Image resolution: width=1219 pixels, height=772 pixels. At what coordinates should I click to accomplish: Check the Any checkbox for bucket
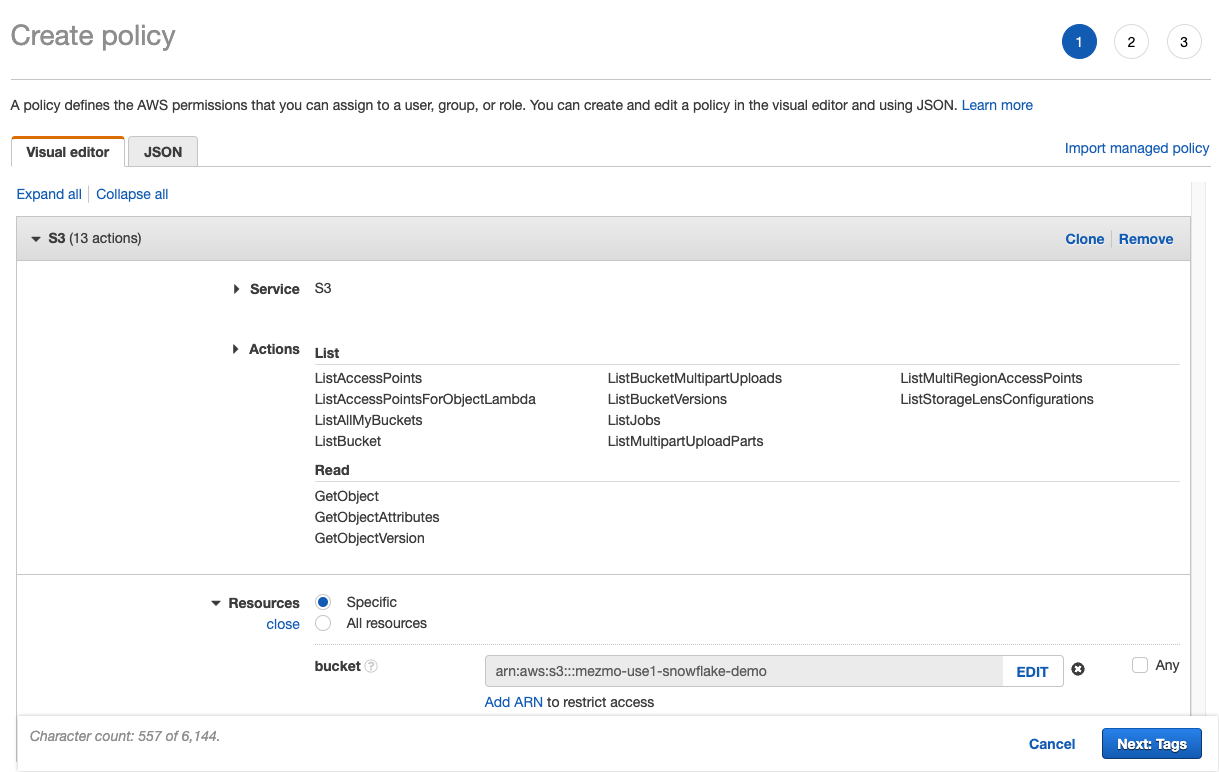pyautogui.click(x=1140, y=665)
